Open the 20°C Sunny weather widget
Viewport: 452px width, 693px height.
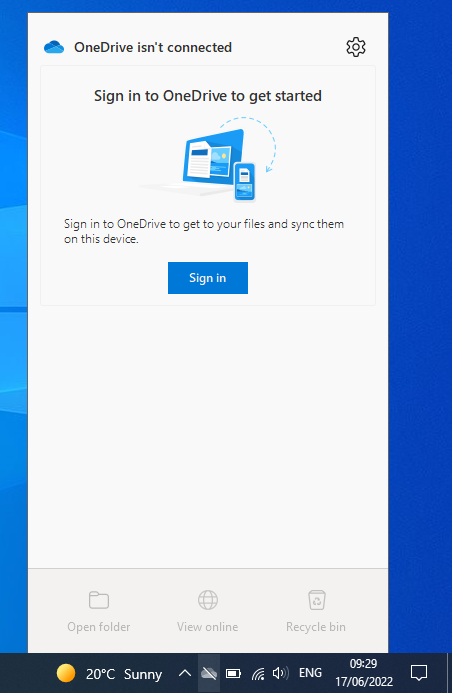pyautogui.click(x=109, y=674)
